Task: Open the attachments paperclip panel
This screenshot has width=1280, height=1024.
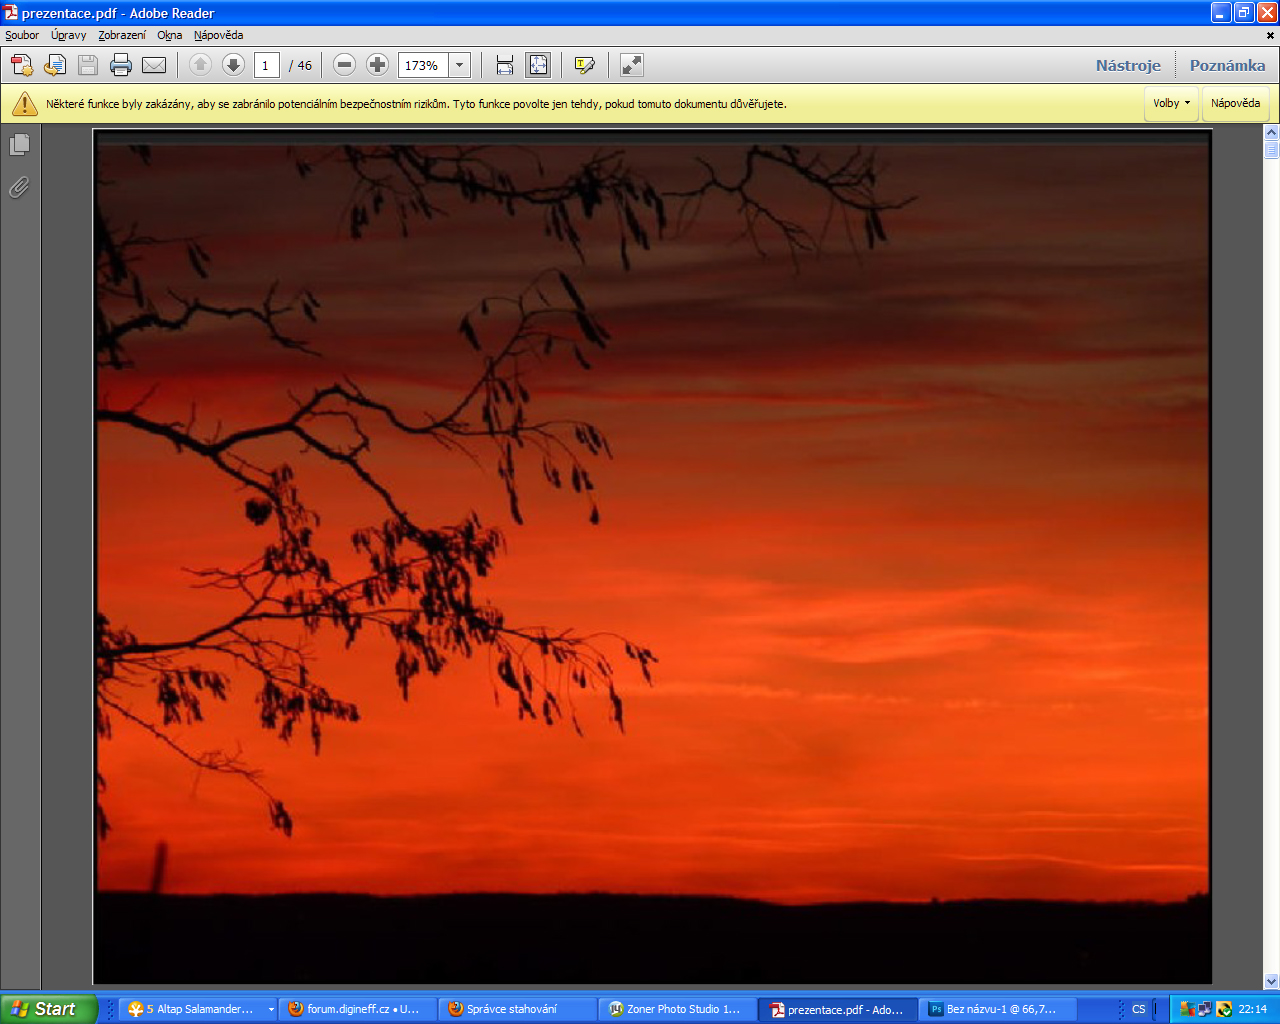Action: pyautogui.click(x=19, y=187)
